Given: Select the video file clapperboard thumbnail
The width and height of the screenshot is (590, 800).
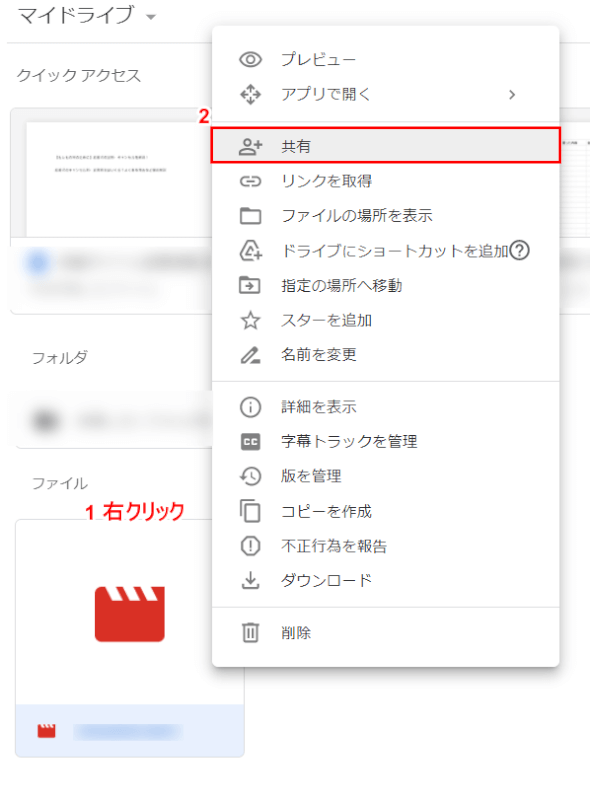Looking at the screenshot, I should pyautogui.click(x=130, y=614).
